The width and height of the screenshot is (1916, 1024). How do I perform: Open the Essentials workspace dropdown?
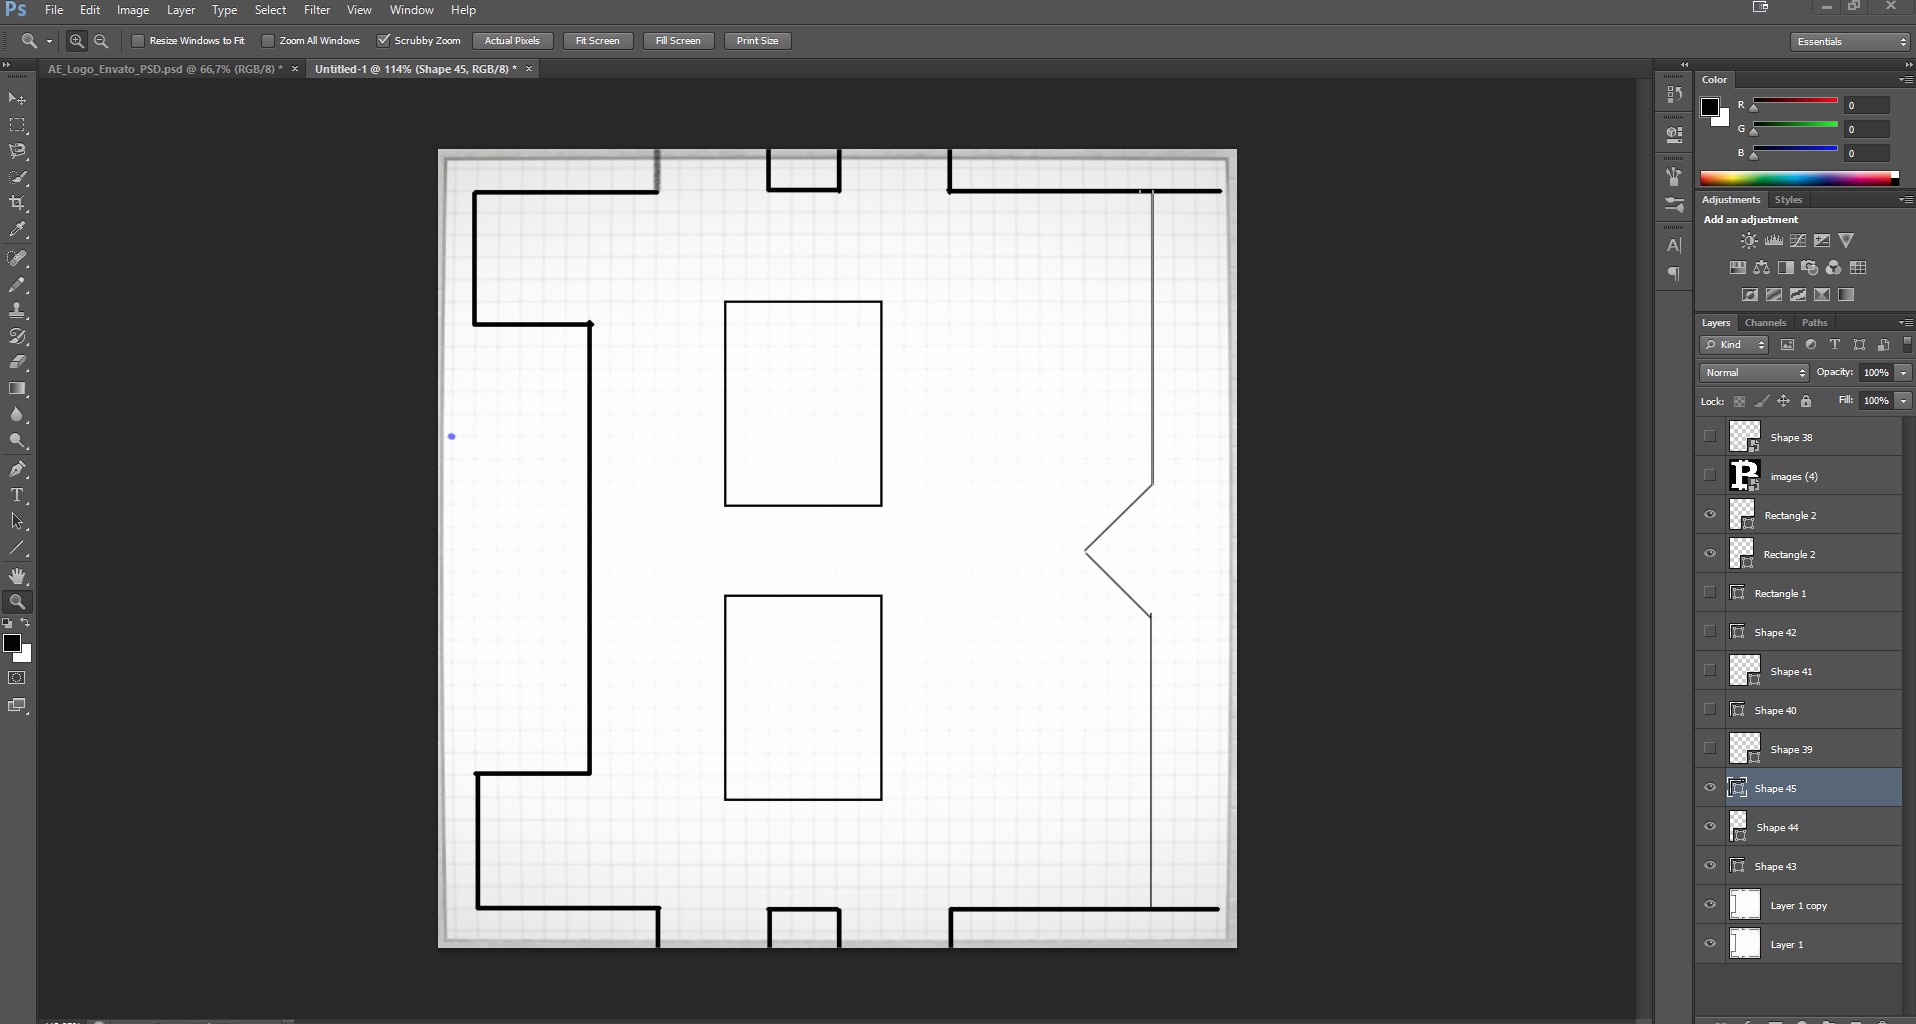click(x=1850, y=41)
